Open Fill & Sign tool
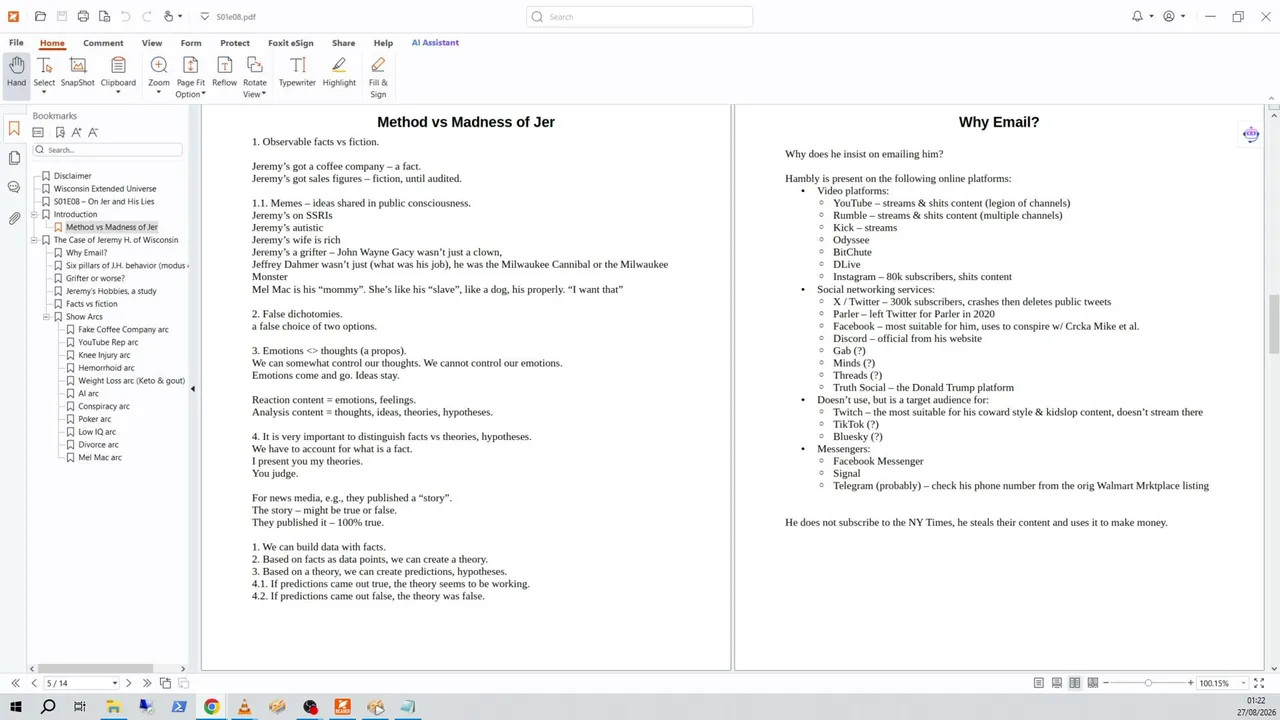 (378, 76)
